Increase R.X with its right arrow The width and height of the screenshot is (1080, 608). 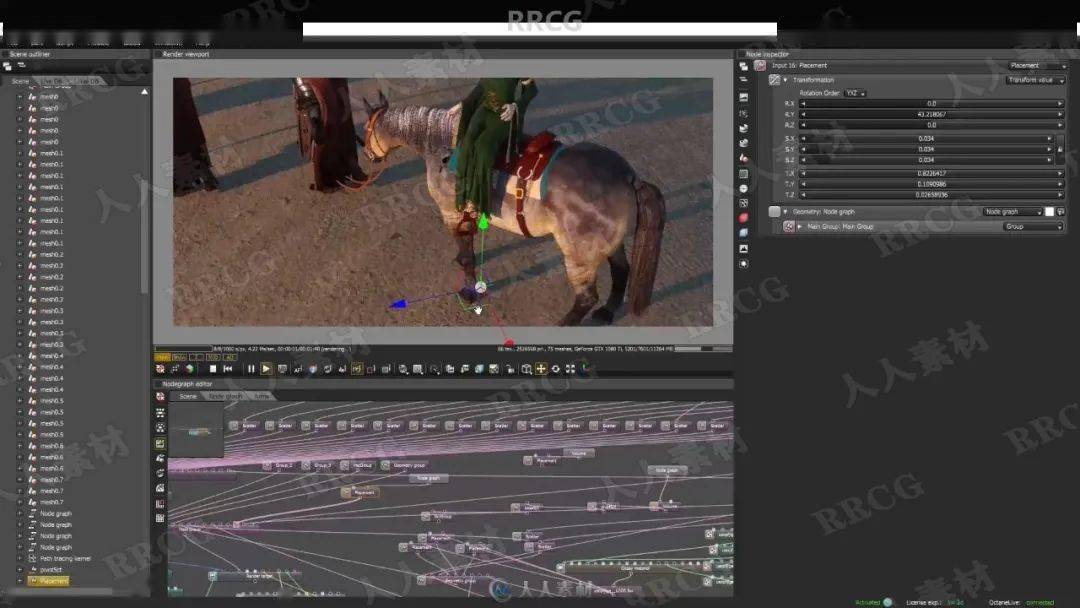pyautogui.click(x=1060, y=104)
